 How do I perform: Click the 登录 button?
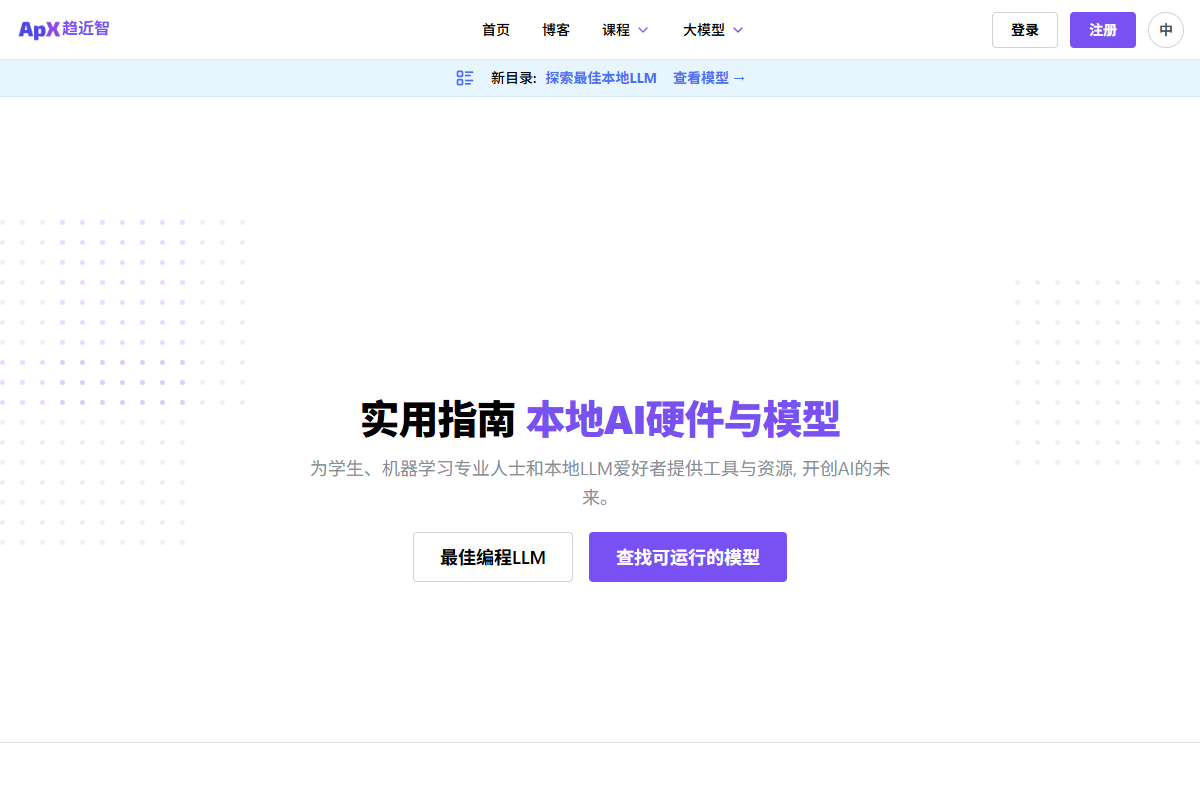click(1024, 30)
